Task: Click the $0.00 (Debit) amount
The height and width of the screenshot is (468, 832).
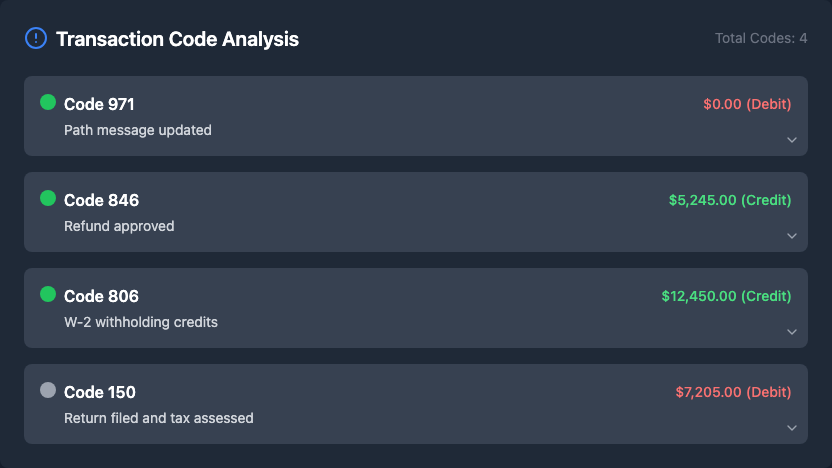Action: (747, 104)
